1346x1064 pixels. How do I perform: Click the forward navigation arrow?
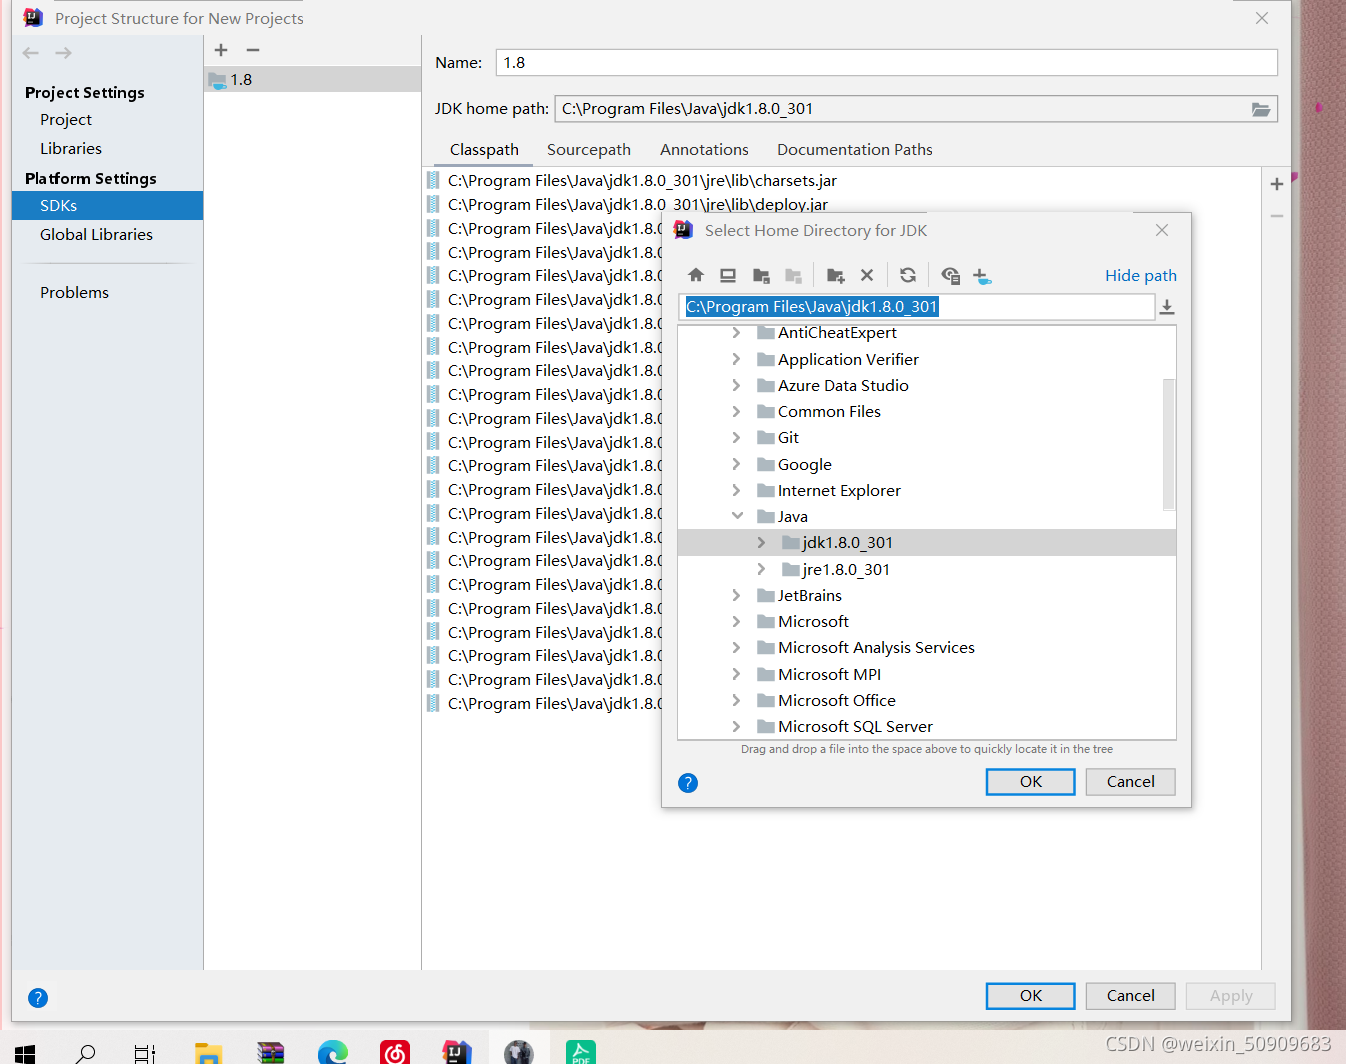point(63,53)
